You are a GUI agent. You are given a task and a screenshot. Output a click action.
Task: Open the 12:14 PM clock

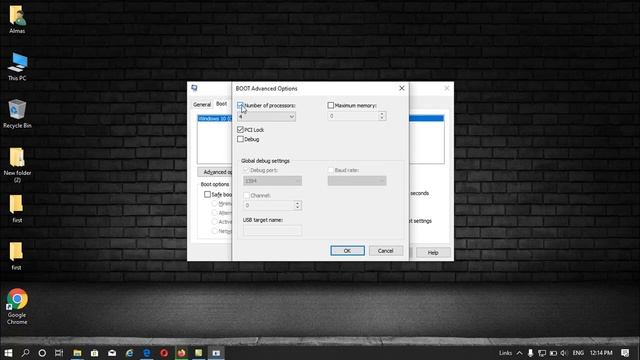pos(601,353)
